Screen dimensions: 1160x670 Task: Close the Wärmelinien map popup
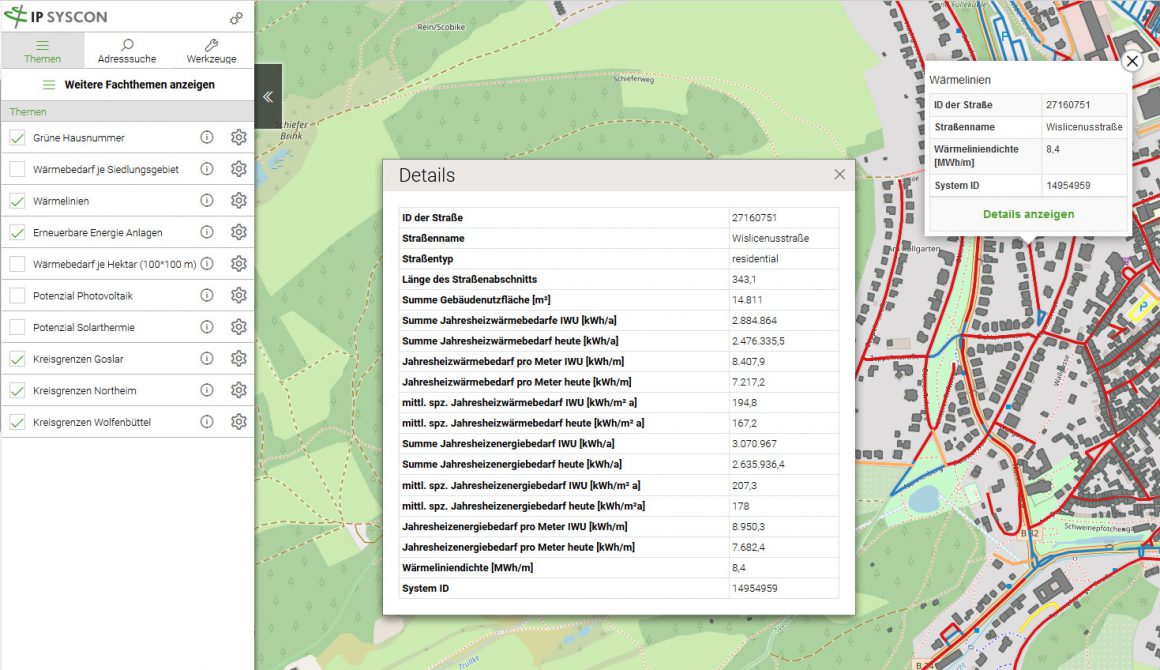(1131, 62)
